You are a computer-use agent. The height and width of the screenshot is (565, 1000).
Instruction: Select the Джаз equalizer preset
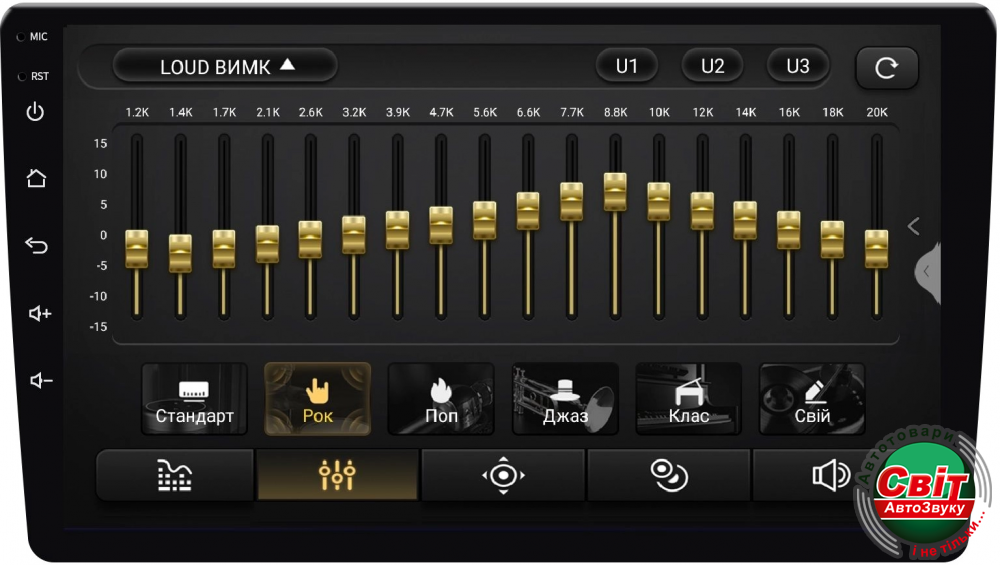tap(565, 399)
